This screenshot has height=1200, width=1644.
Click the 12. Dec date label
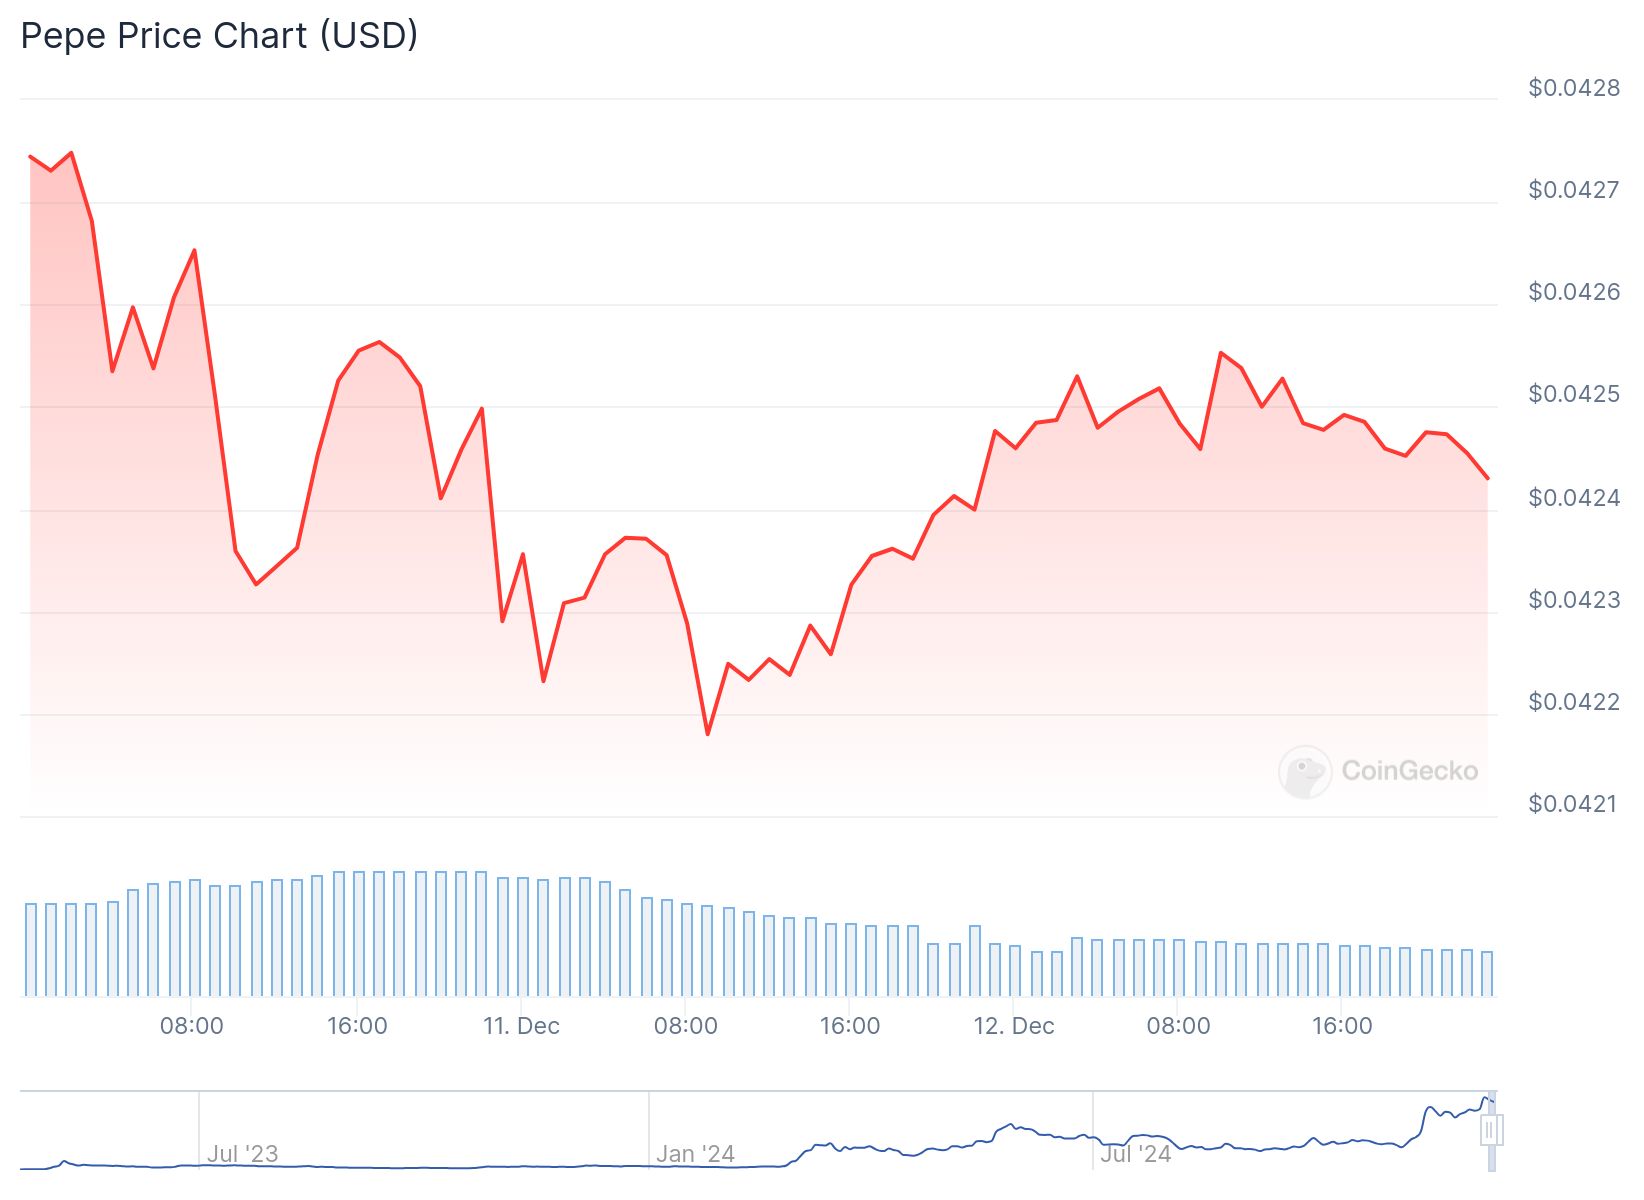(1014, 1026)
